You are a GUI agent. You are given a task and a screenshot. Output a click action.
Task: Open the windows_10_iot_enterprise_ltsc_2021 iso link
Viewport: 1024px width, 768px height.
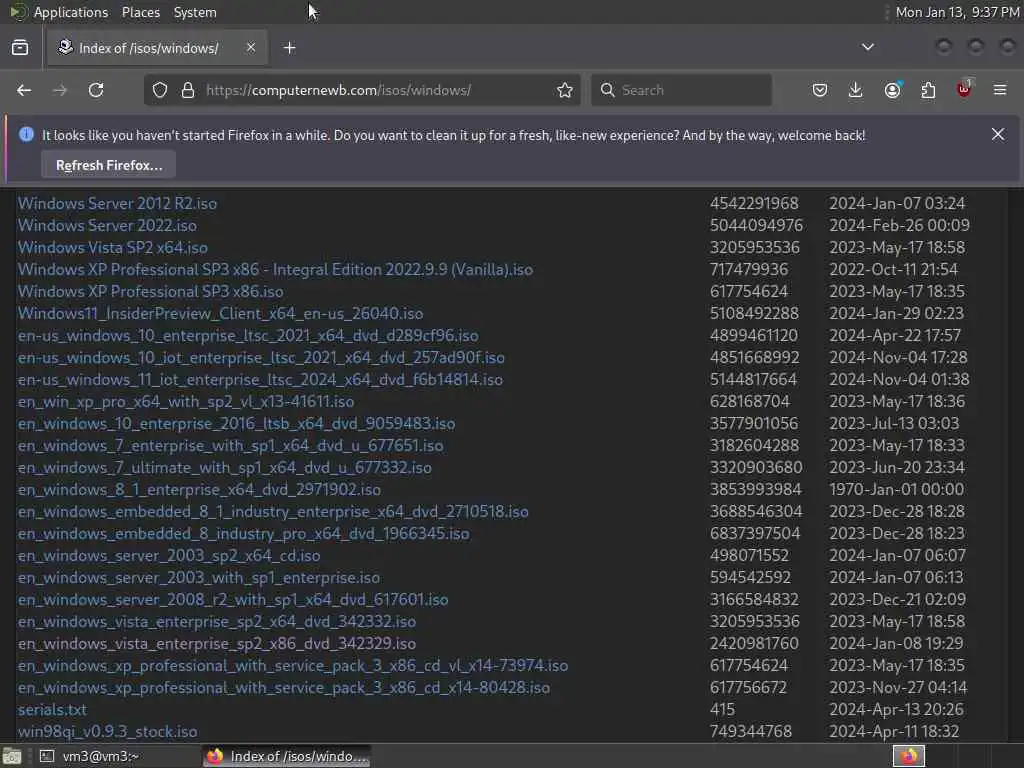[261, 357]
